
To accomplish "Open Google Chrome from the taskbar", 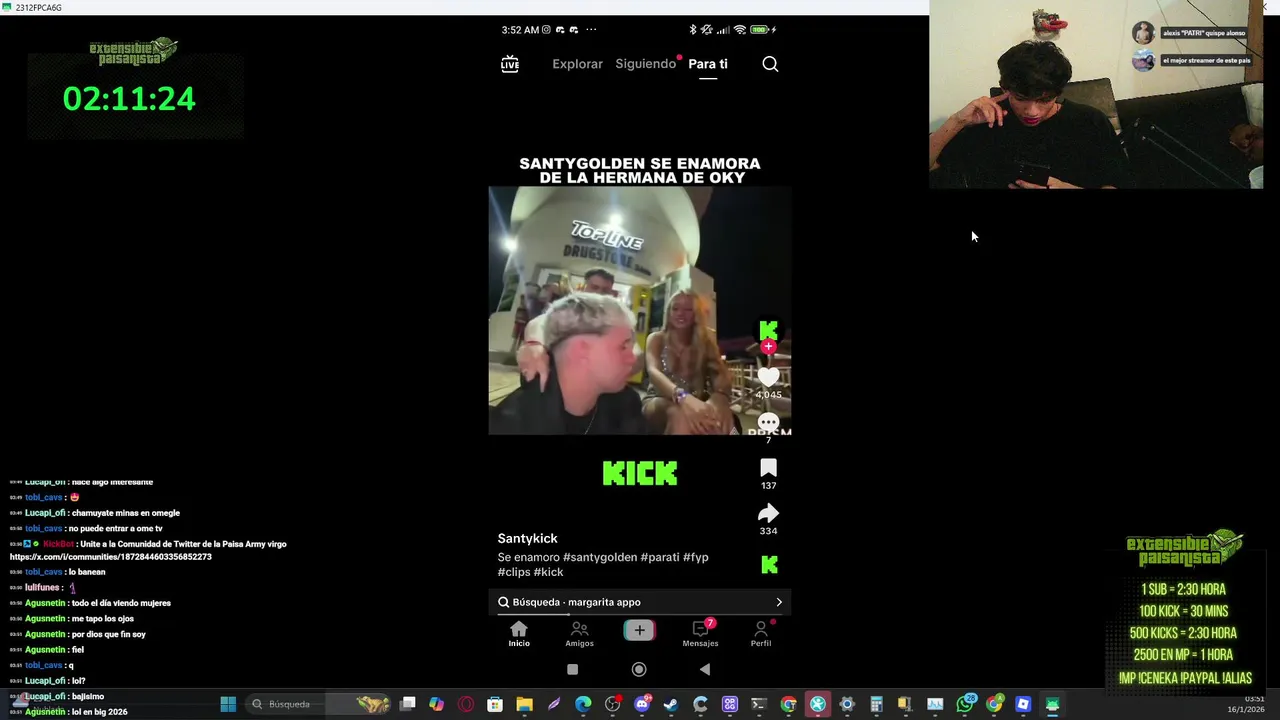I will coord(788,704).
